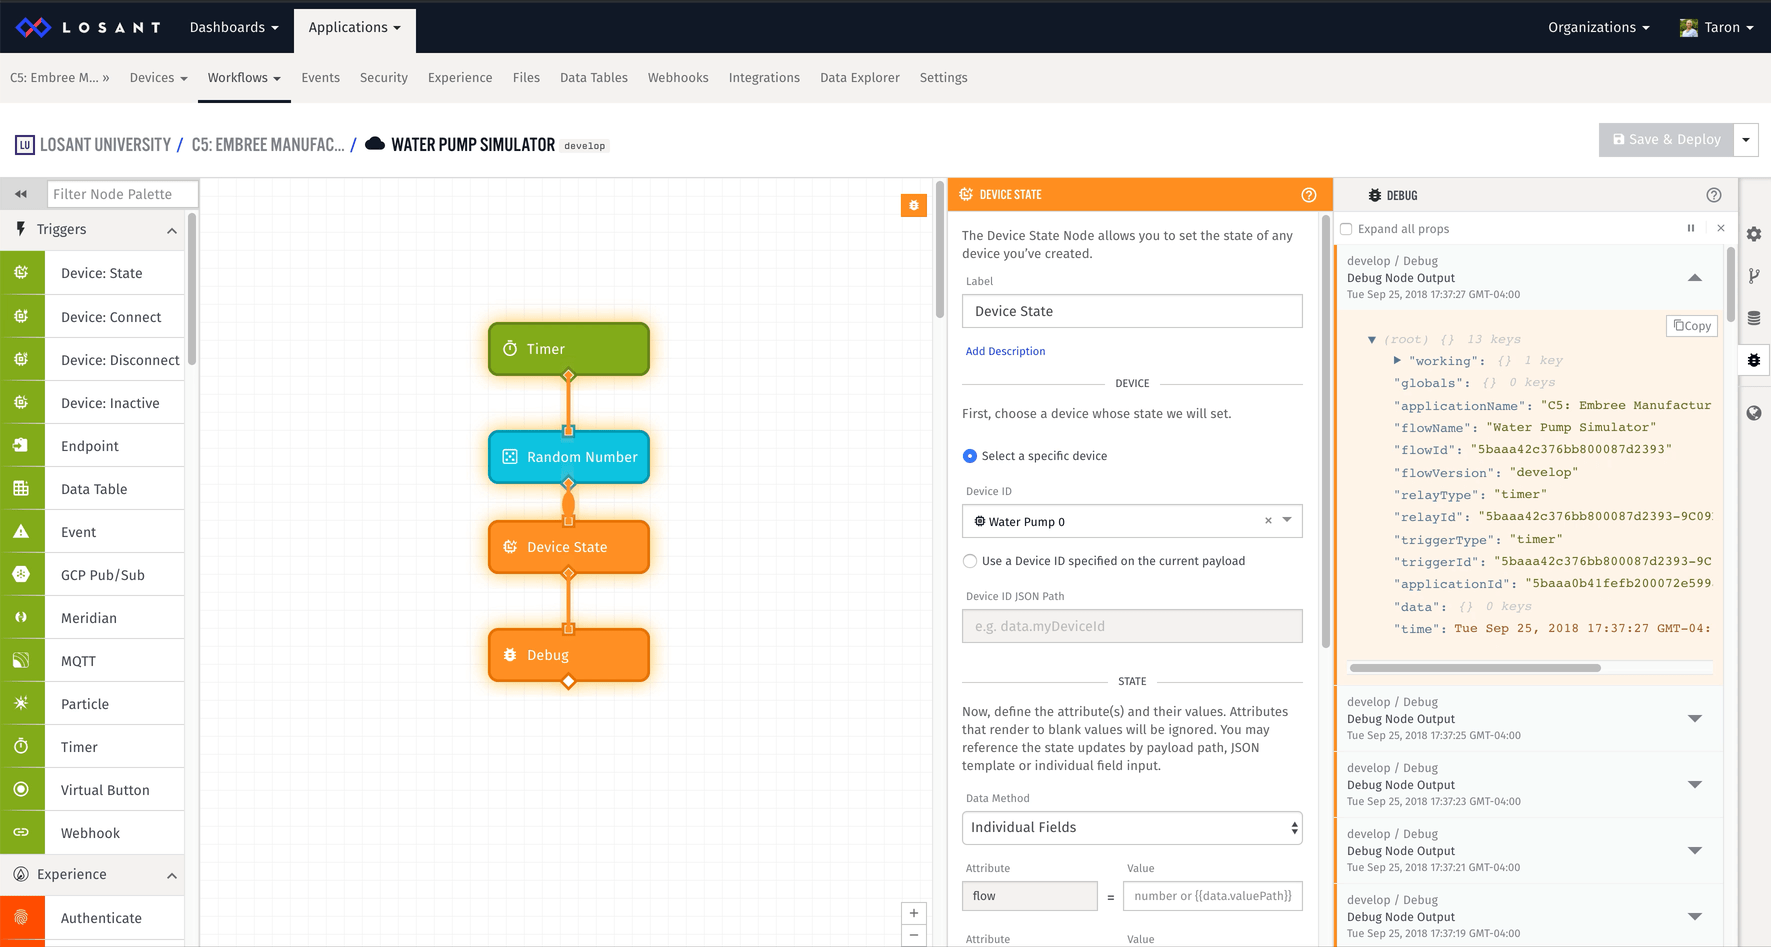
Task: Select the Random Number node on canvas
Action: tap(569, 457)
